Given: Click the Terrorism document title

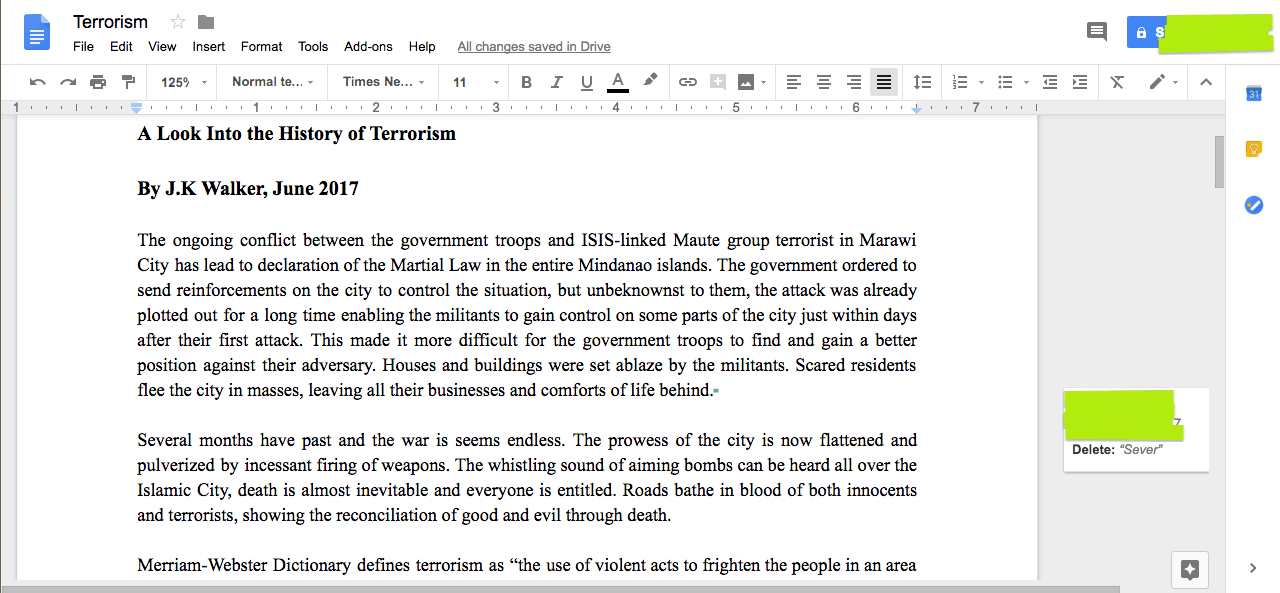Looking at the screenshot, I should click(x=110, y=22).
